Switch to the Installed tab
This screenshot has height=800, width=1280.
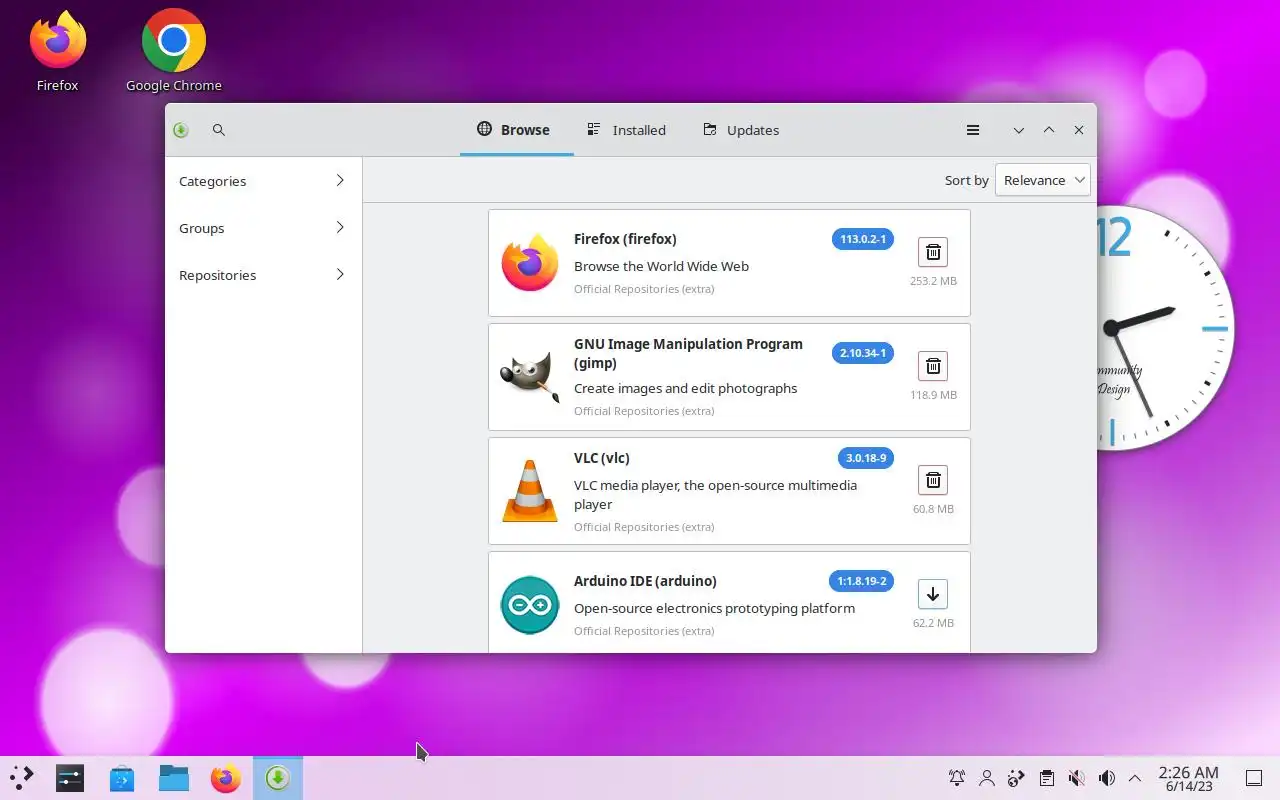(628, 130)
